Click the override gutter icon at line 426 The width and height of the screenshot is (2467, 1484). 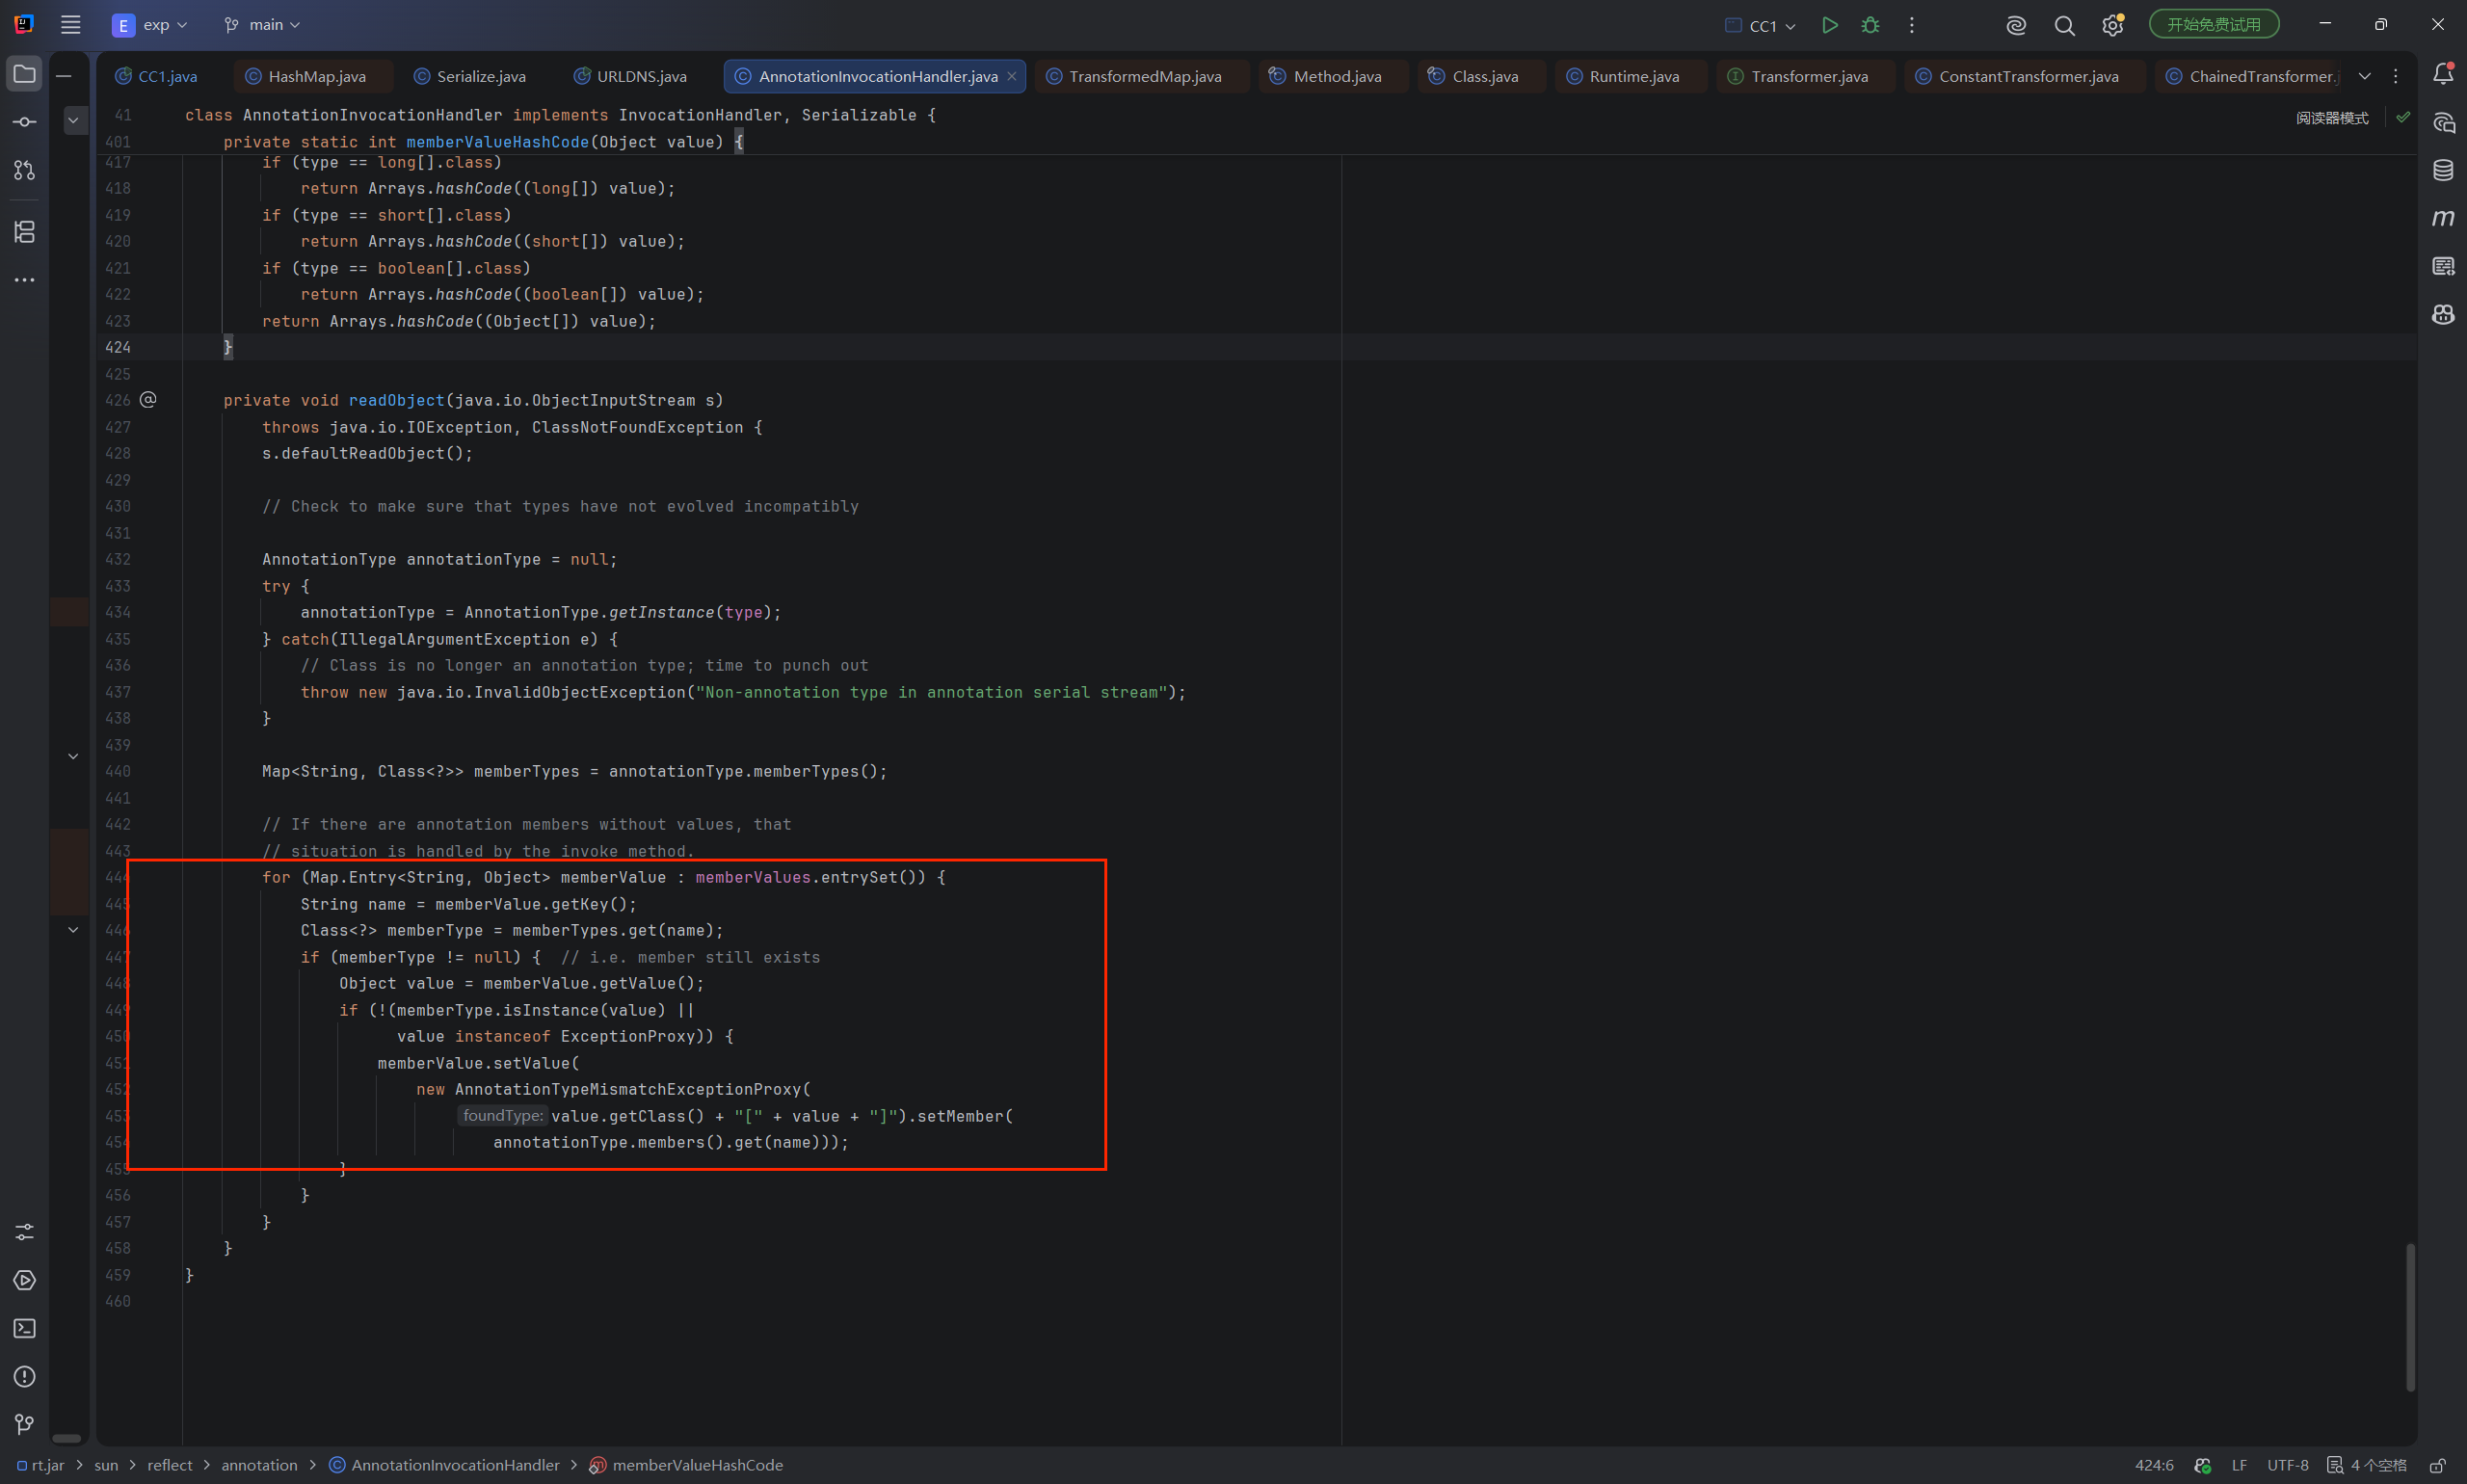pyautogui.click(x=148, y=399)
